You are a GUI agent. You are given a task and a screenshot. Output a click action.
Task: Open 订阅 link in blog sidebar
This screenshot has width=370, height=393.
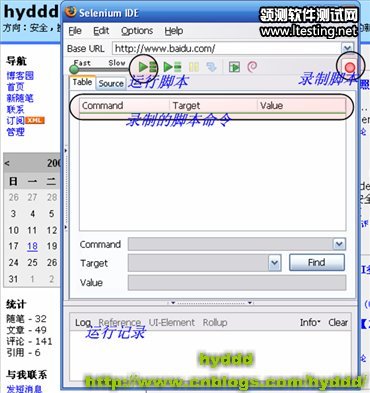[x=15, y=120]
